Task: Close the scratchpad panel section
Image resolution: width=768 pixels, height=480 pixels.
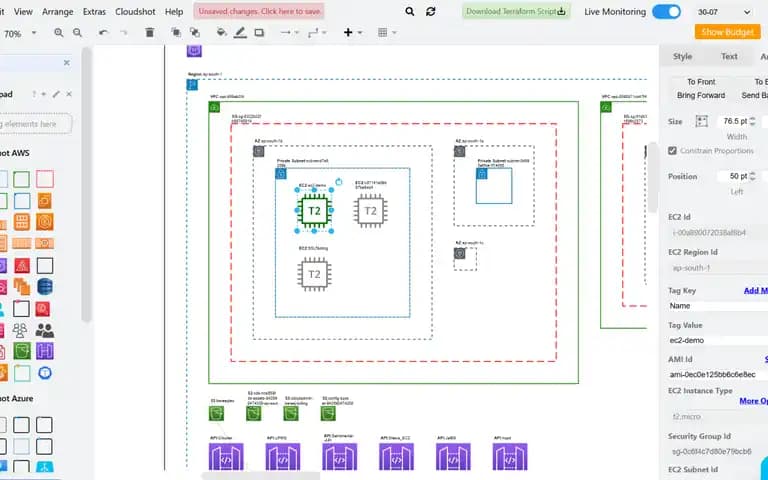Action: (69, 94)
